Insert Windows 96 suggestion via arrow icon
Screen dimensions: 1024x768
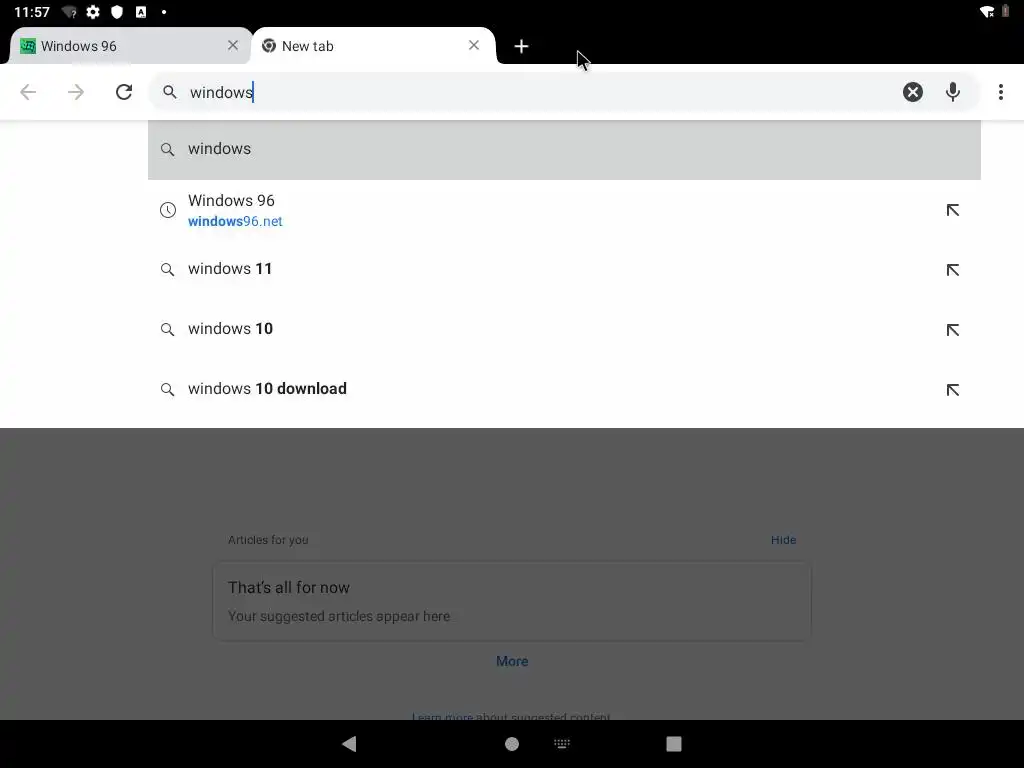953,210
